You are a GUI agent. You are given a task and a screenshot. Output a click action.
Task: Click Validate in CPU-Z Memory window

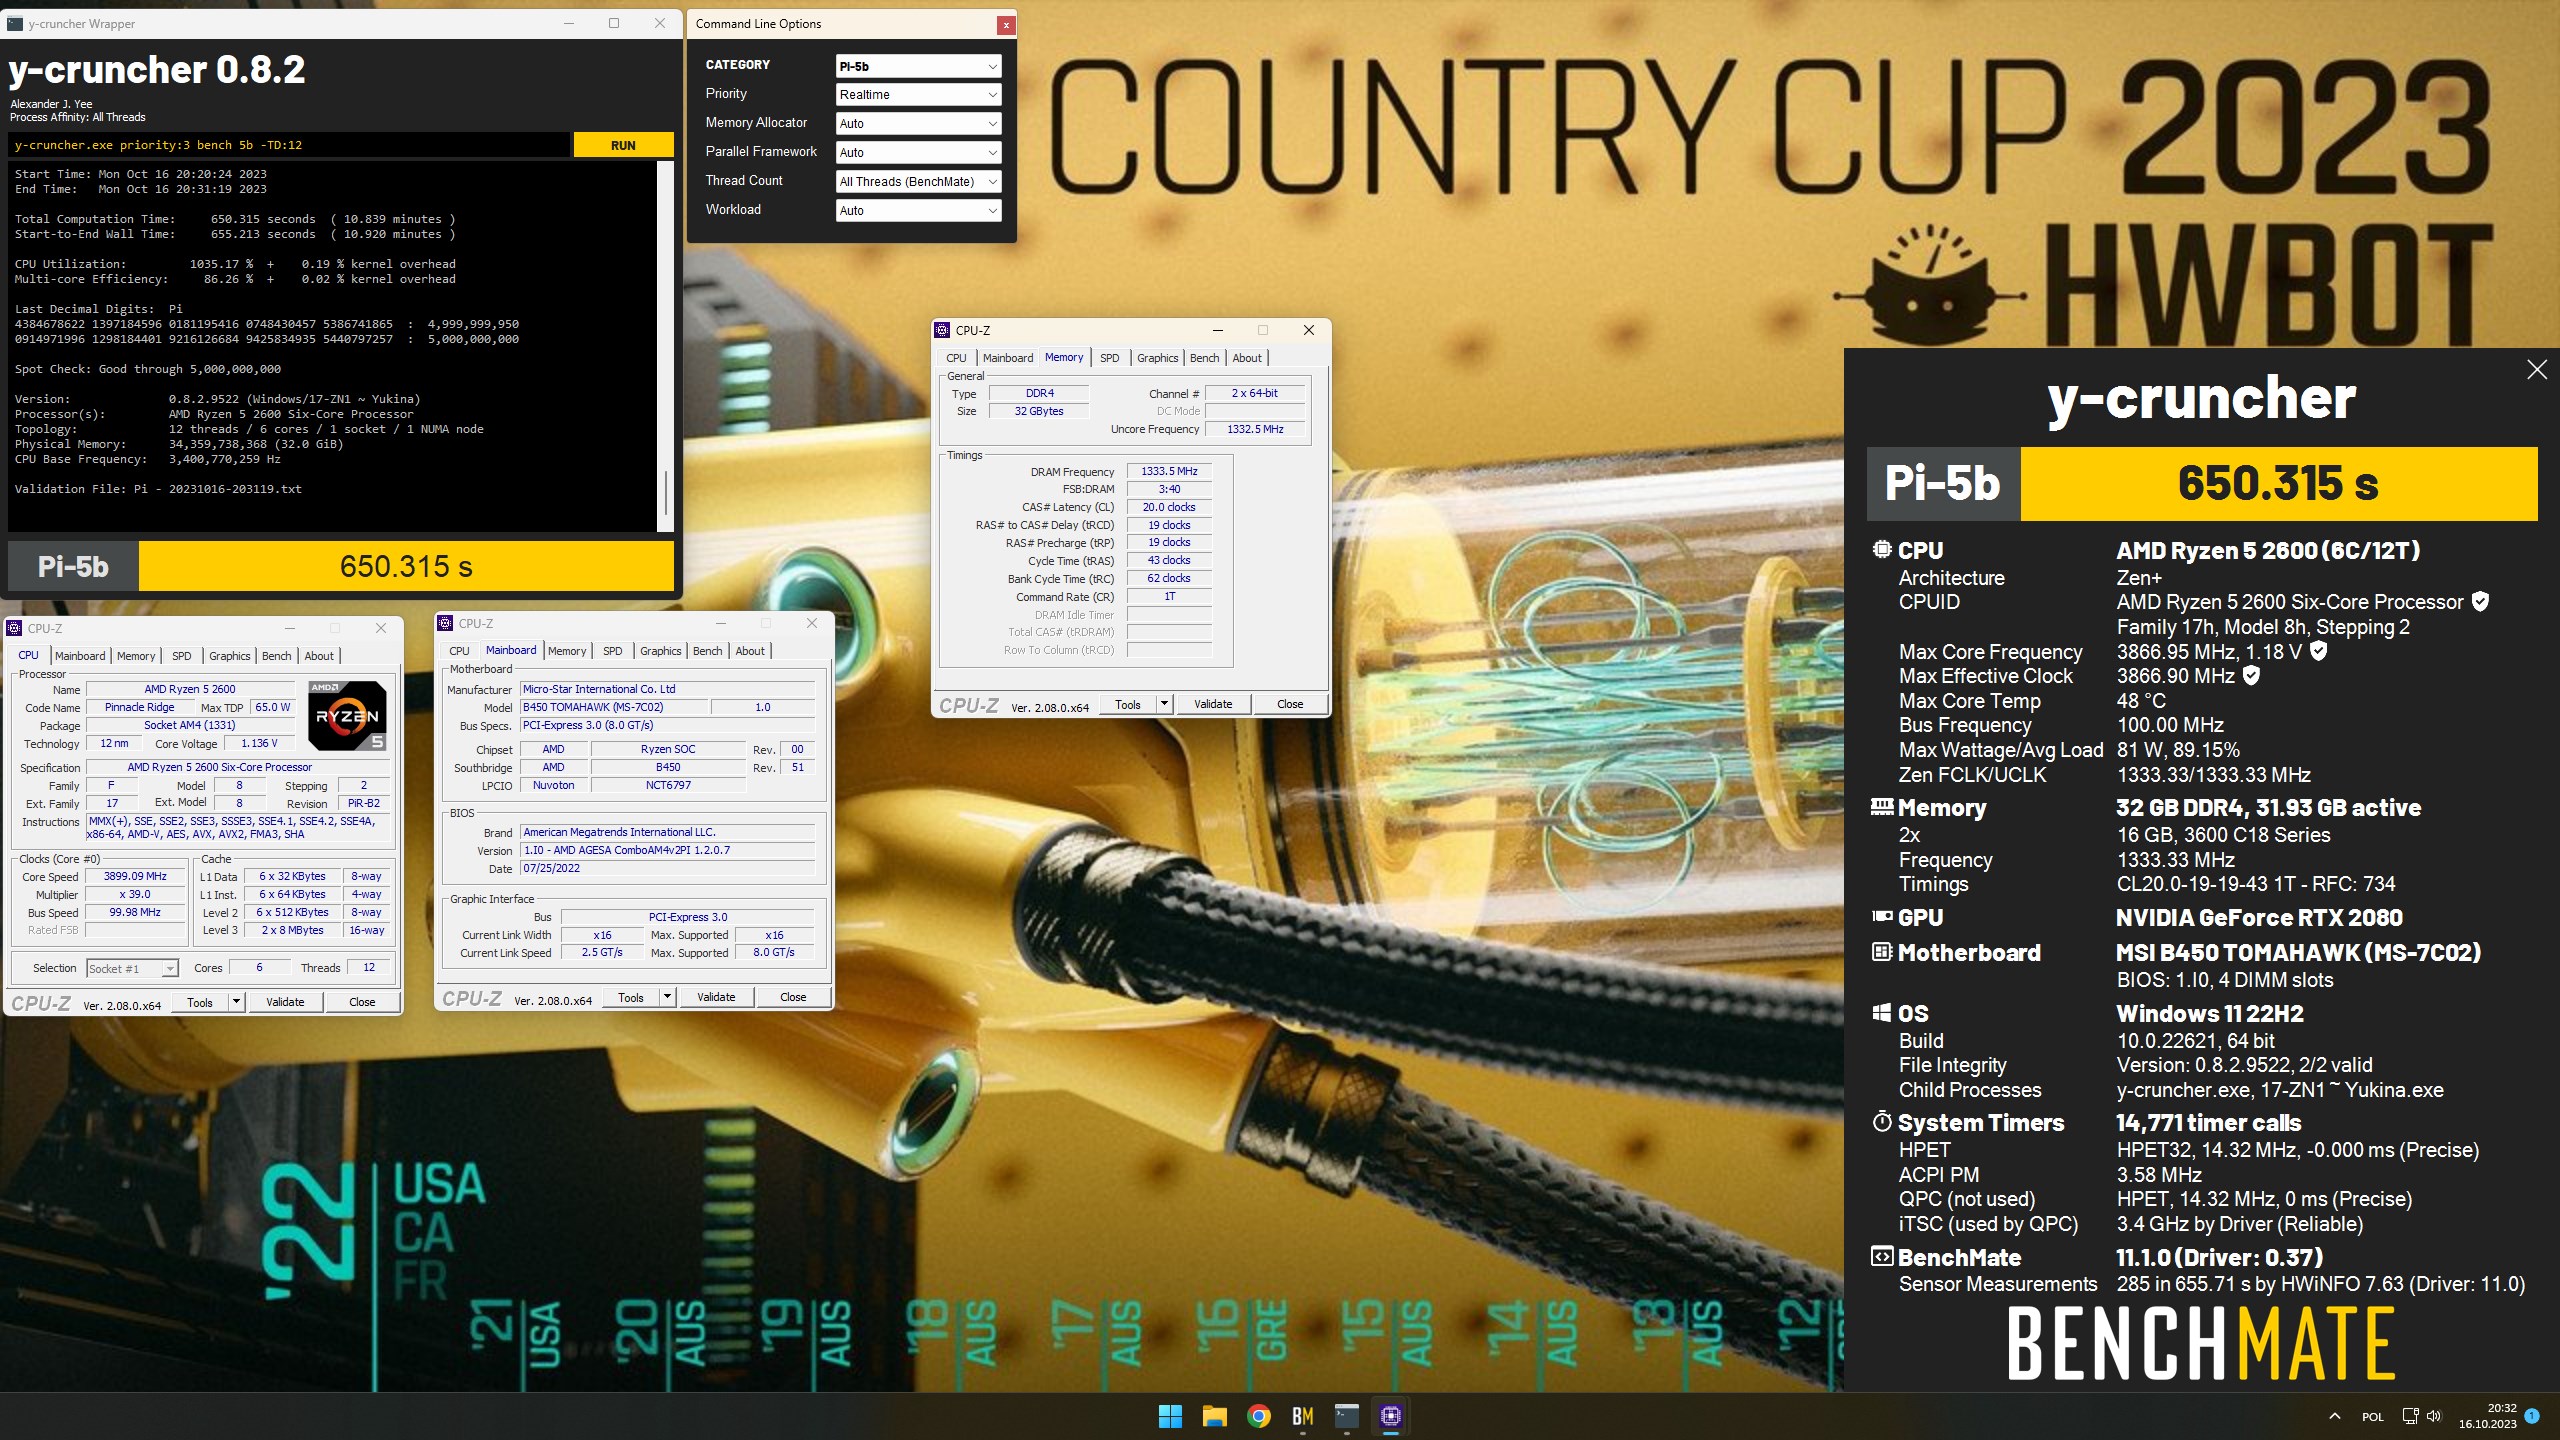[1213, 704]
